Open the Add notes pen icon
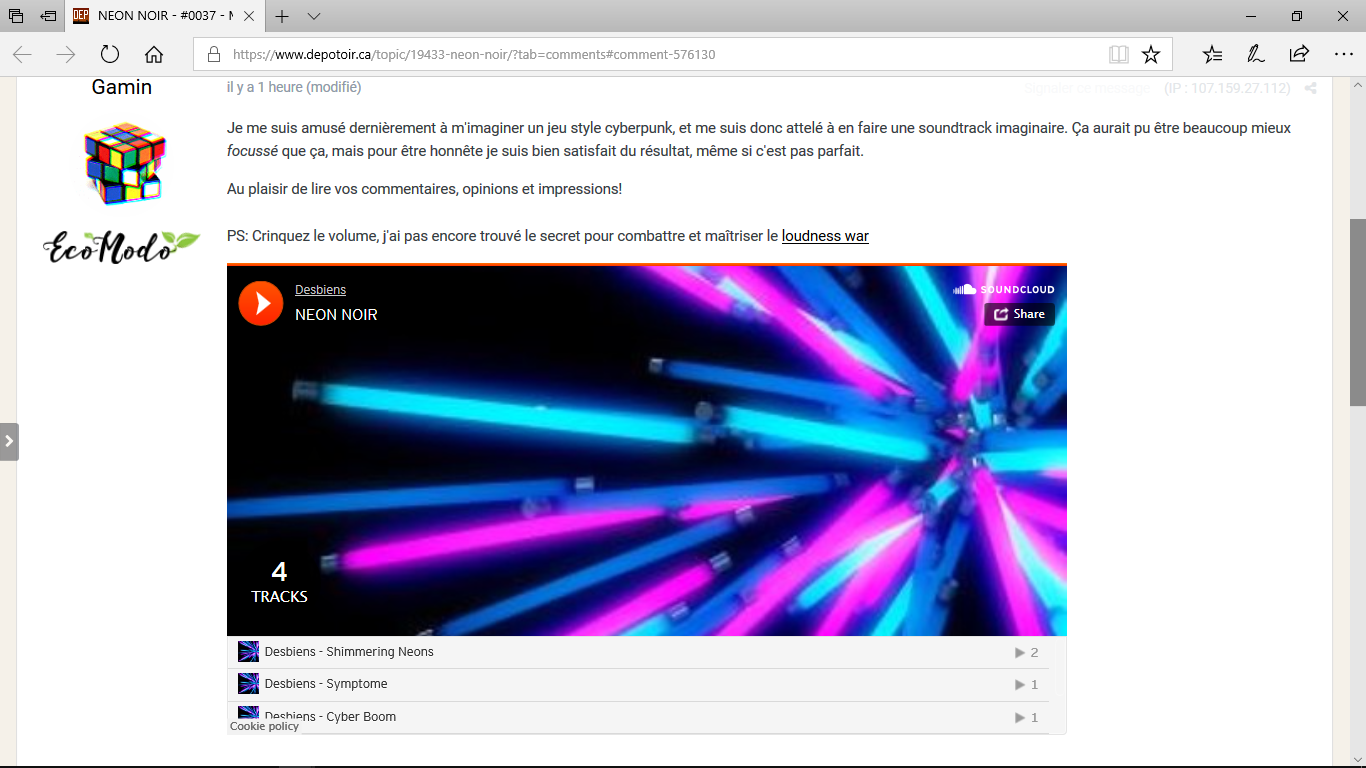The image size is (1366, 768). (1255, 54)
